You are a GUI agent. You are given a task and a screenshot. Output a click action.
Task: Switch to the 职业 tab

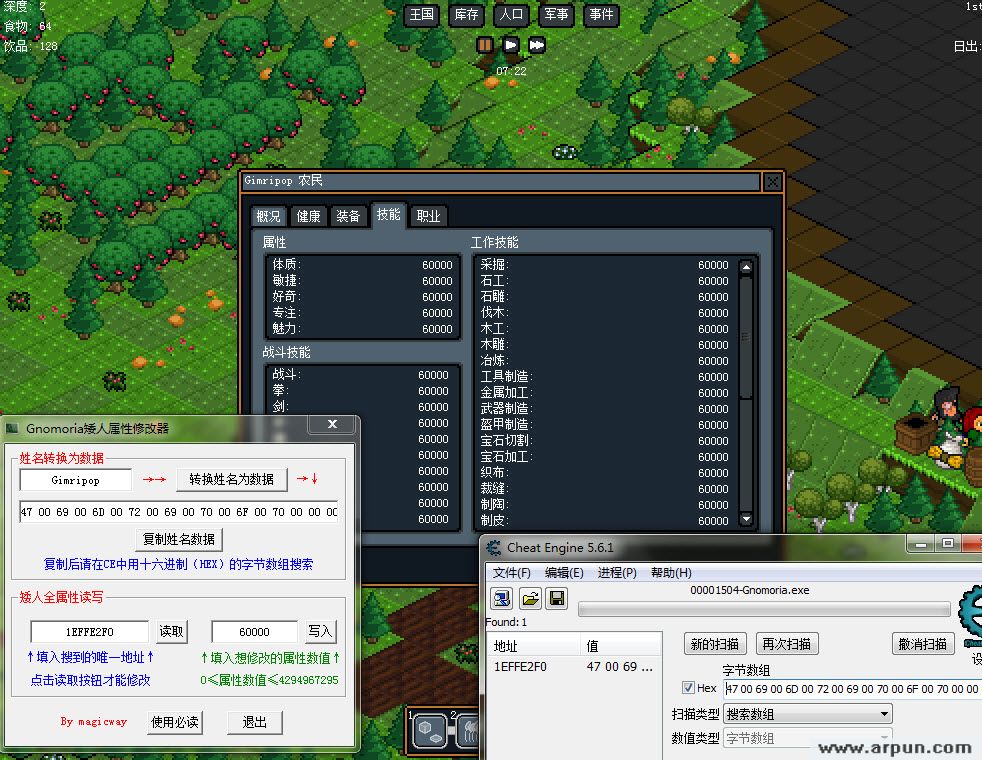[x=428, y=216]
